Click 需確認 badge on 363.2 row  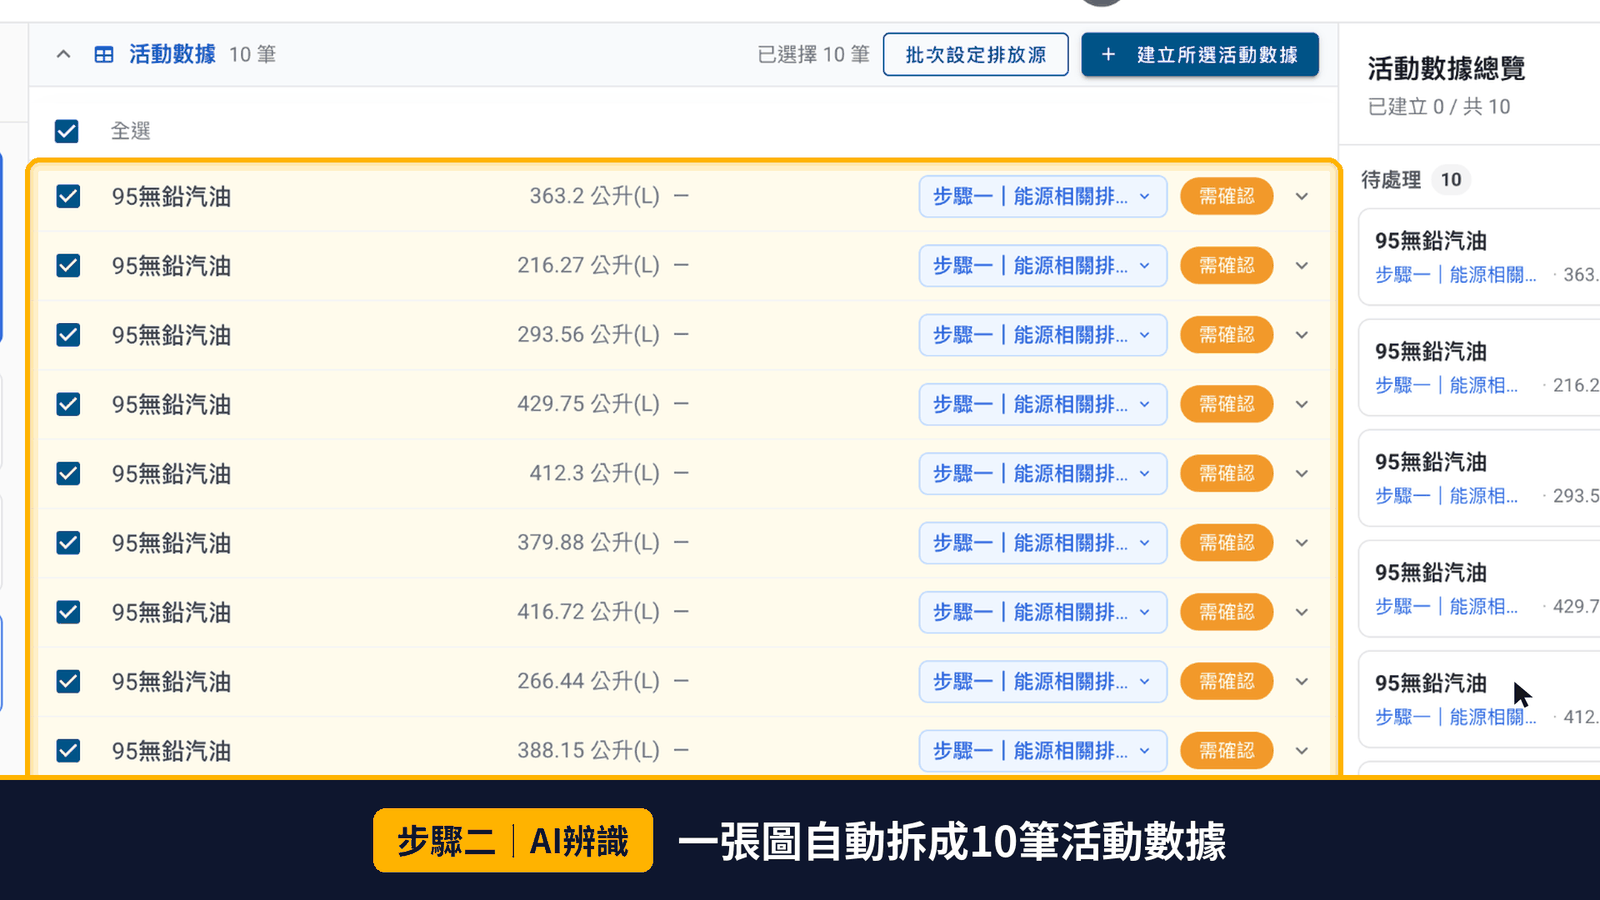point(1227,196)
